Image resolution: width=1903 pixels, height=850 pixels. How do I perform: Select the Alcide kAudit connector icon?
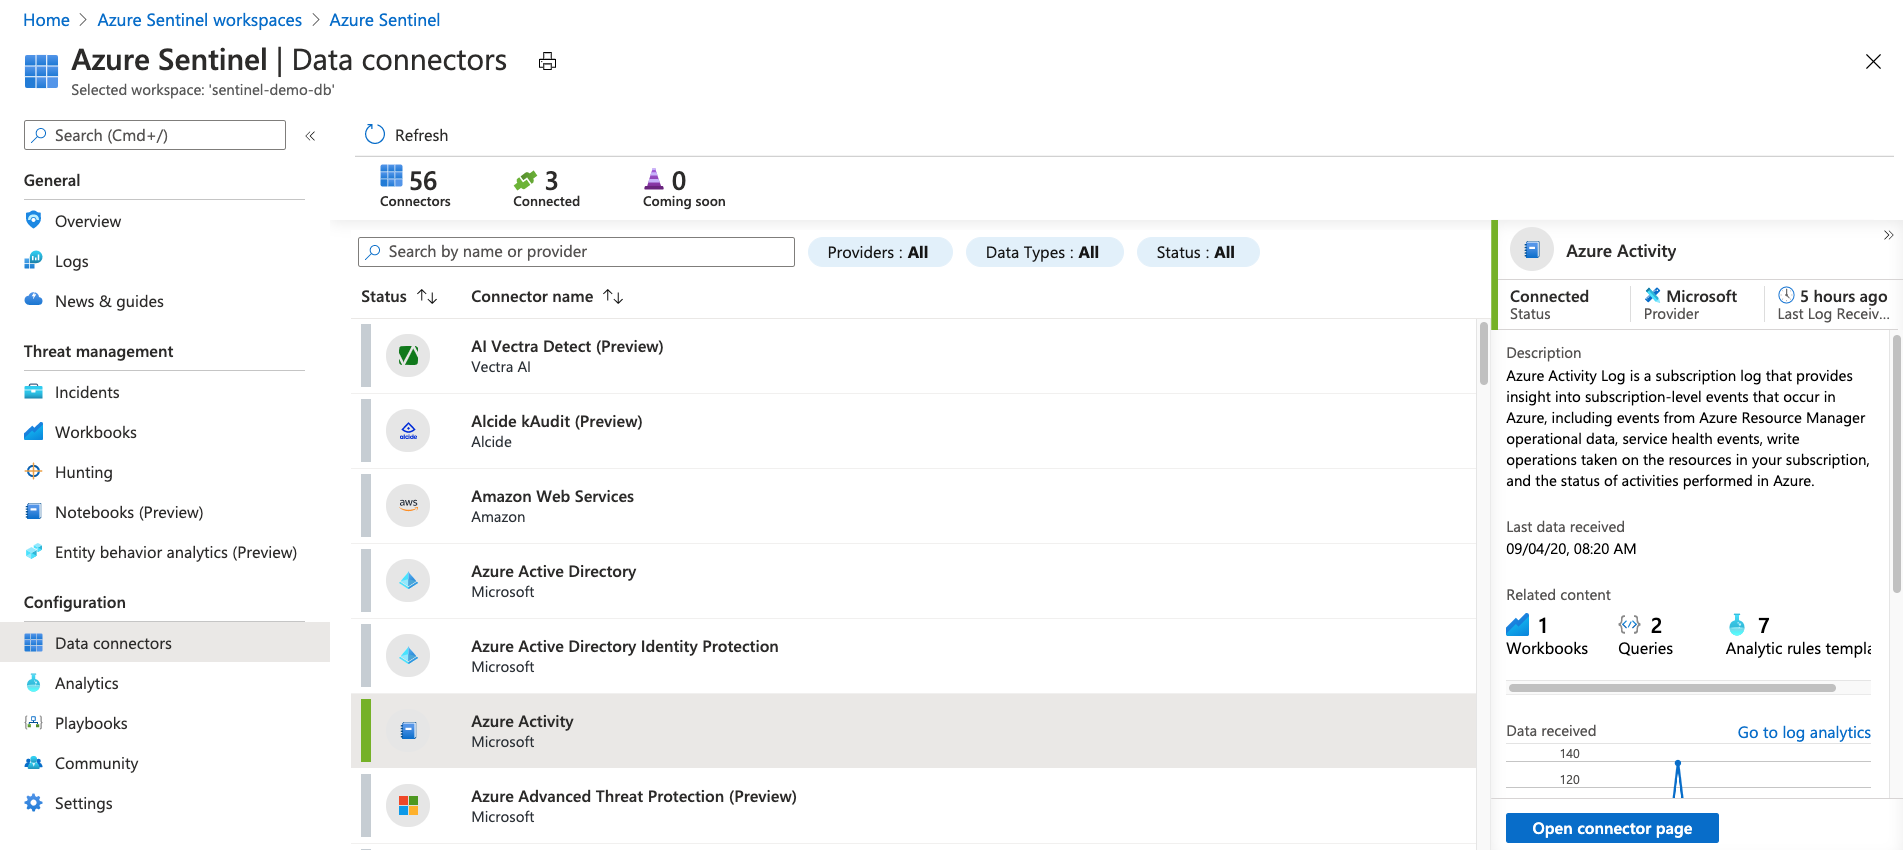tap(408, 431)
